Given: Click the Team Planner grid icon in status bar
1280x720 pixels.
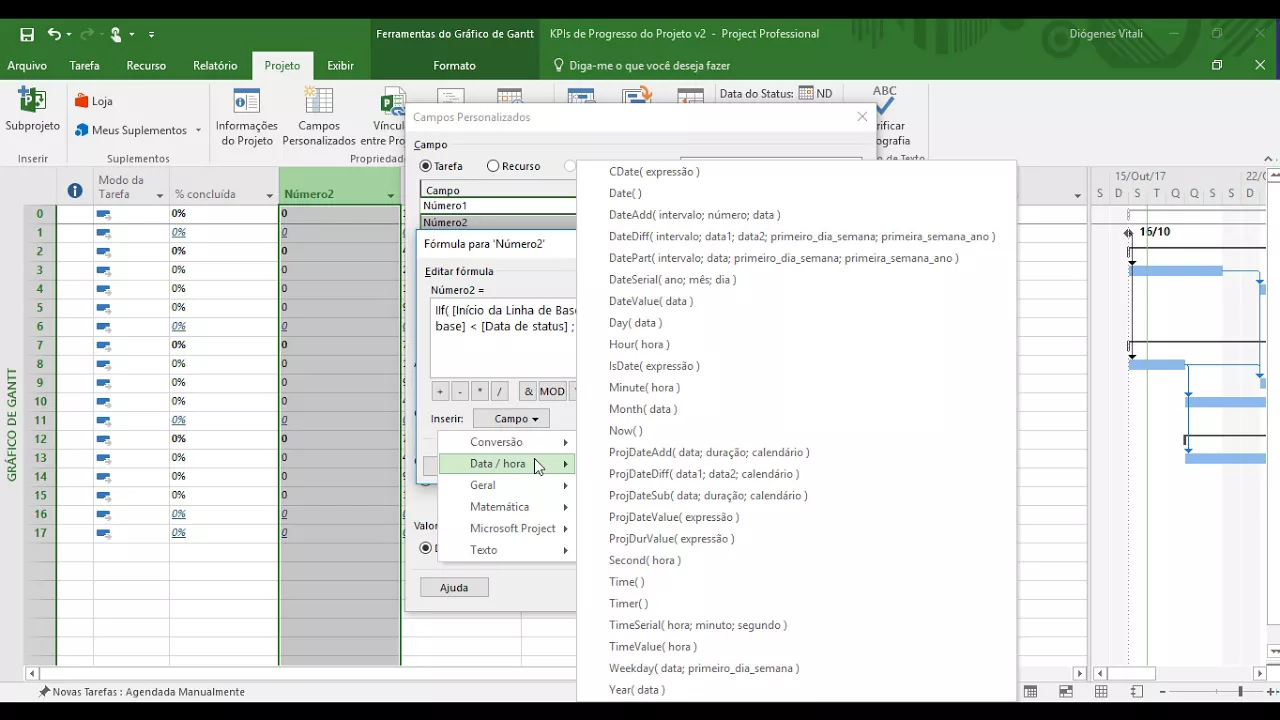Looking at the screenshot, I should tap(1101, 691).
